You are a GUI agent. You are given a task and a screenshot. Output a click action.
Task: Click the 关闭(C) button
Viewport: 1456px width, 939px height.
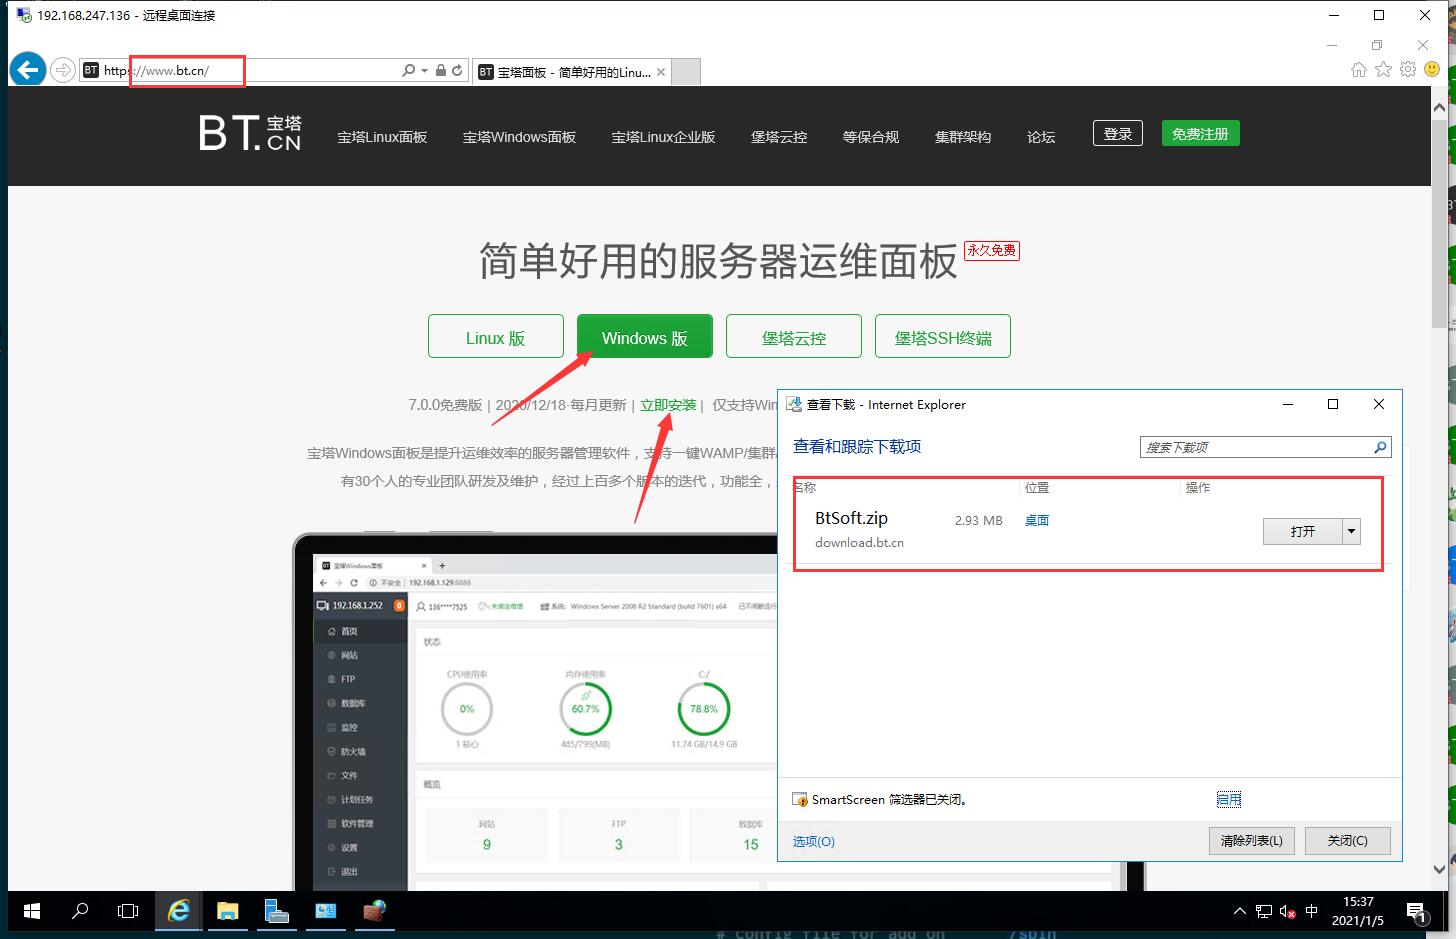coord(1348,841)
